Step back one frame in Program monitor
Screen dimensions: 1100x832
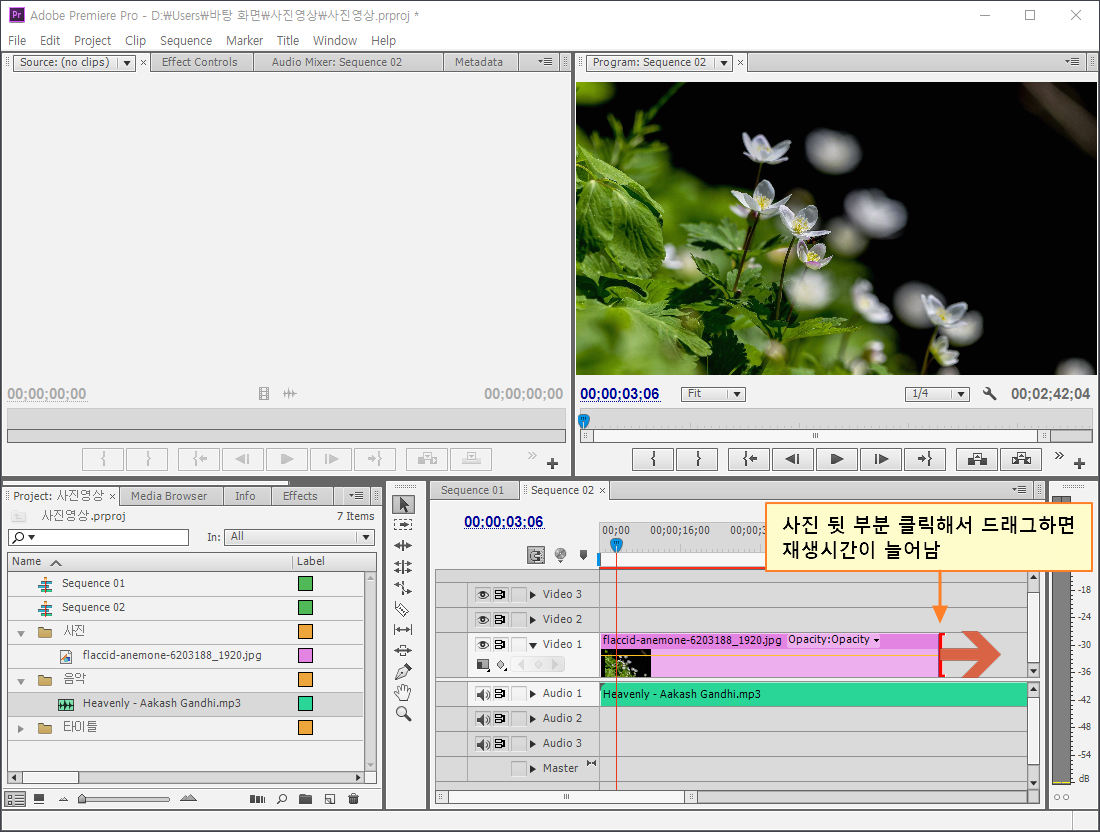793,459
